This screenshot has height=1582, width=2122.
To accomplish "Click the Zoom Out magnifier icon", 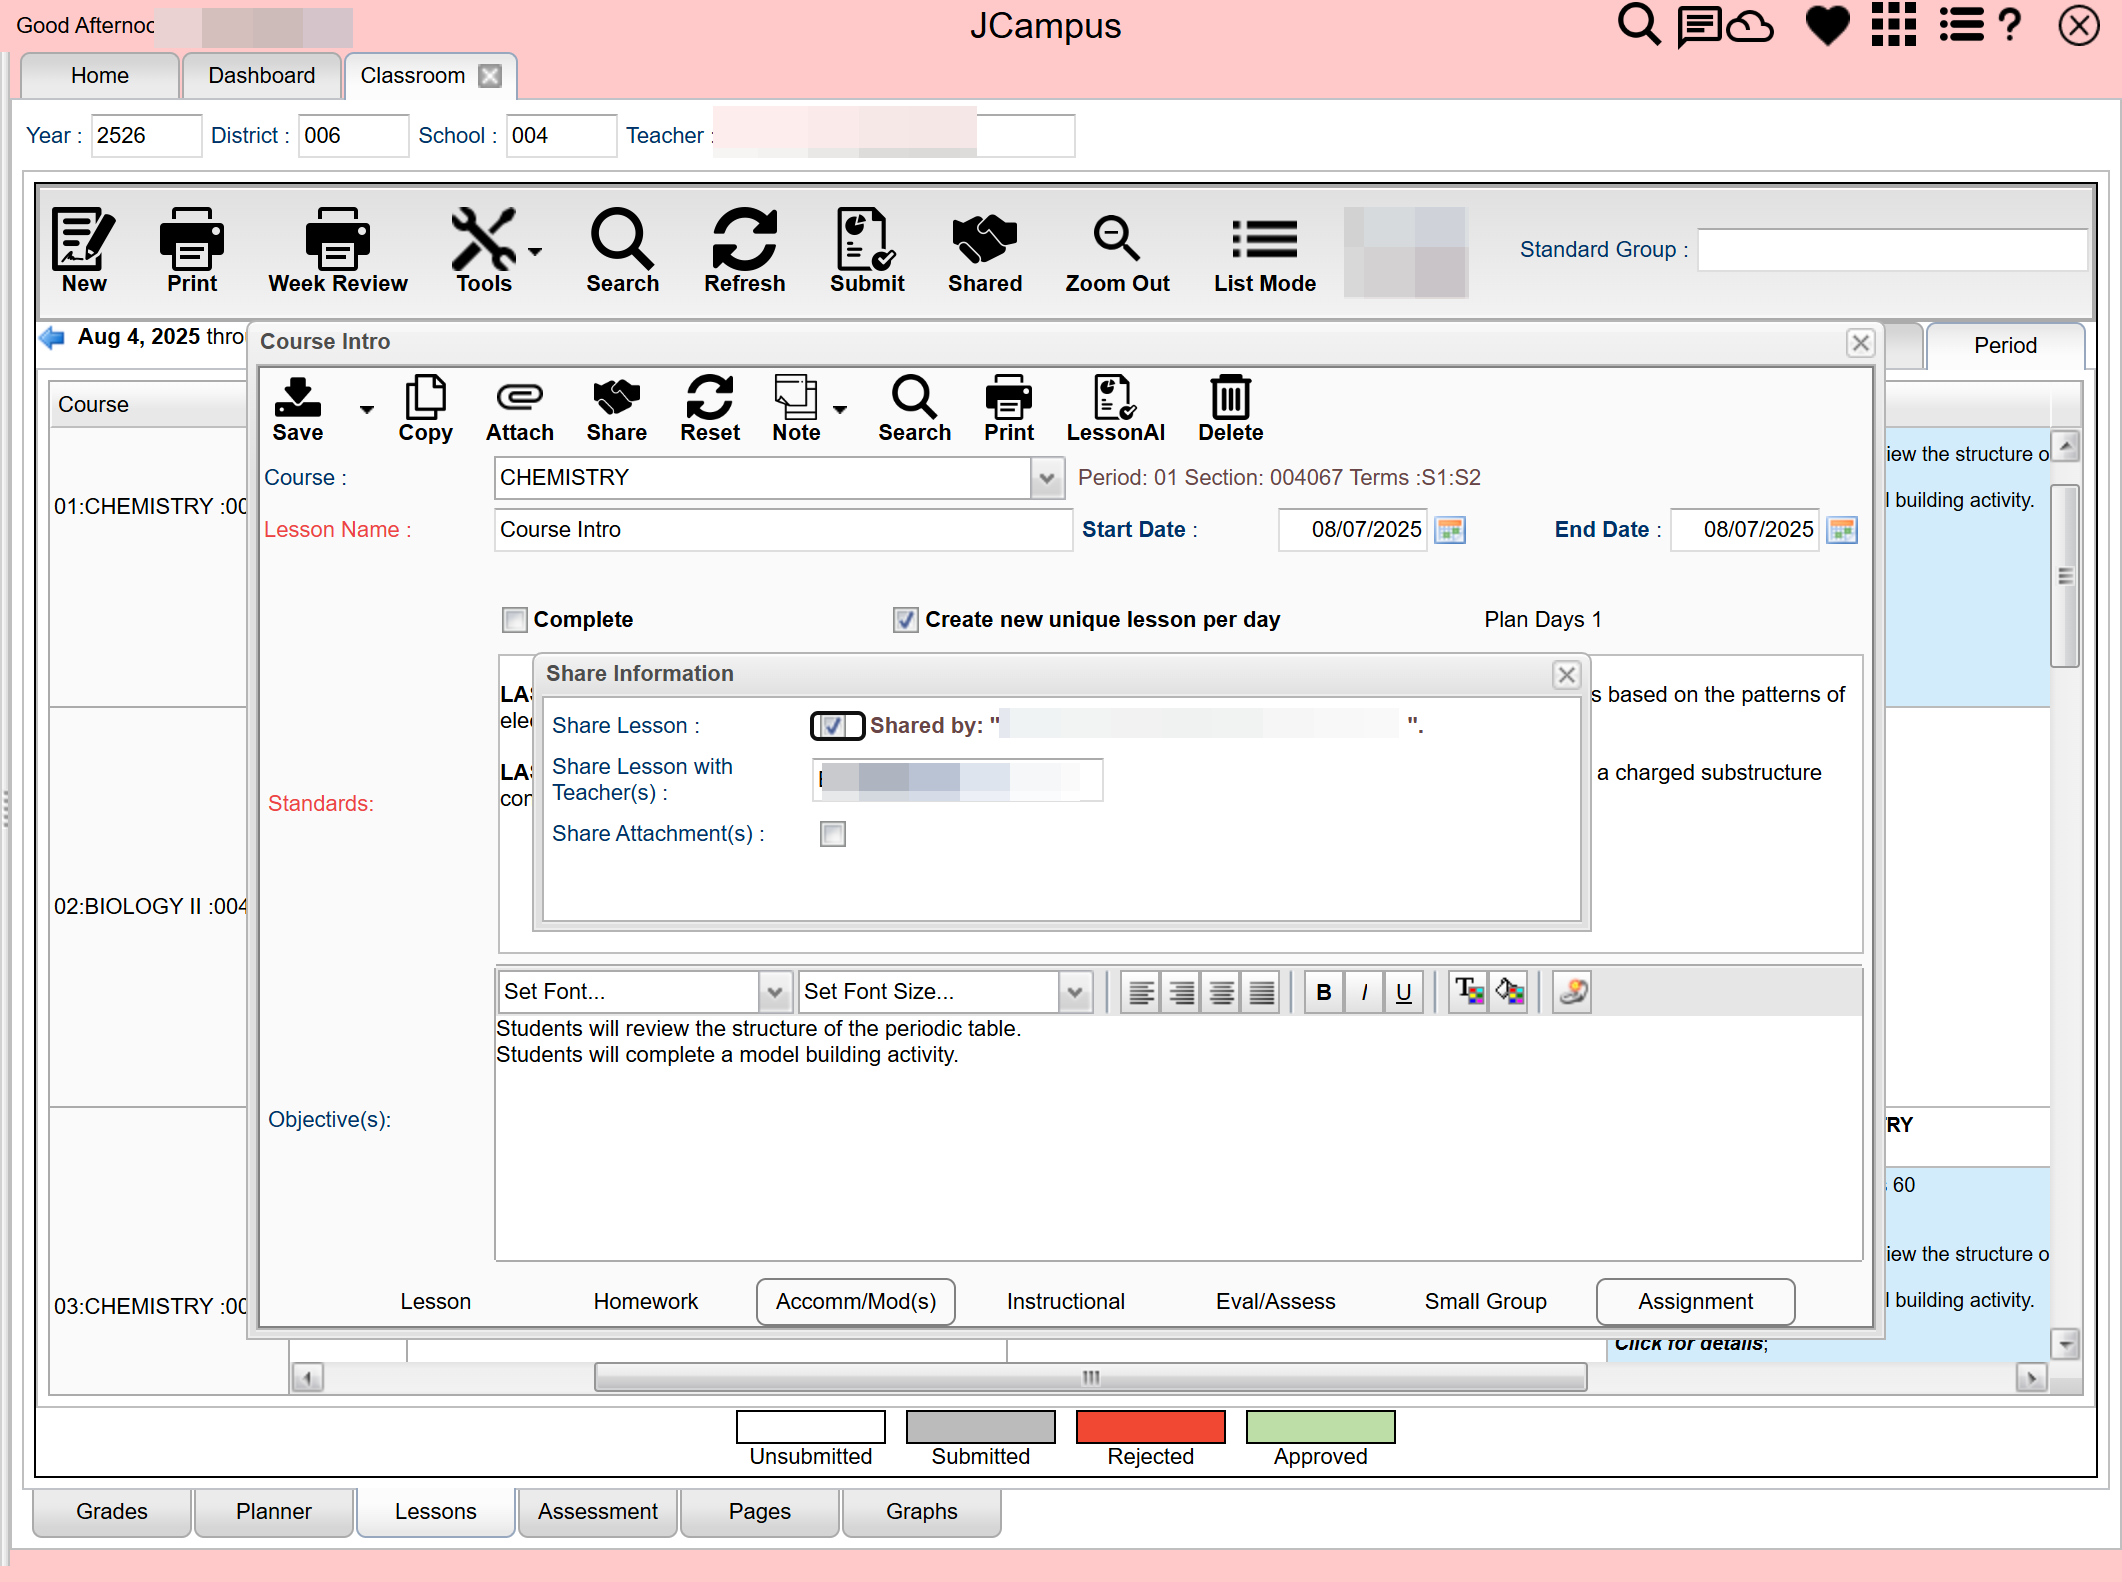I will tap(1116, 240).
